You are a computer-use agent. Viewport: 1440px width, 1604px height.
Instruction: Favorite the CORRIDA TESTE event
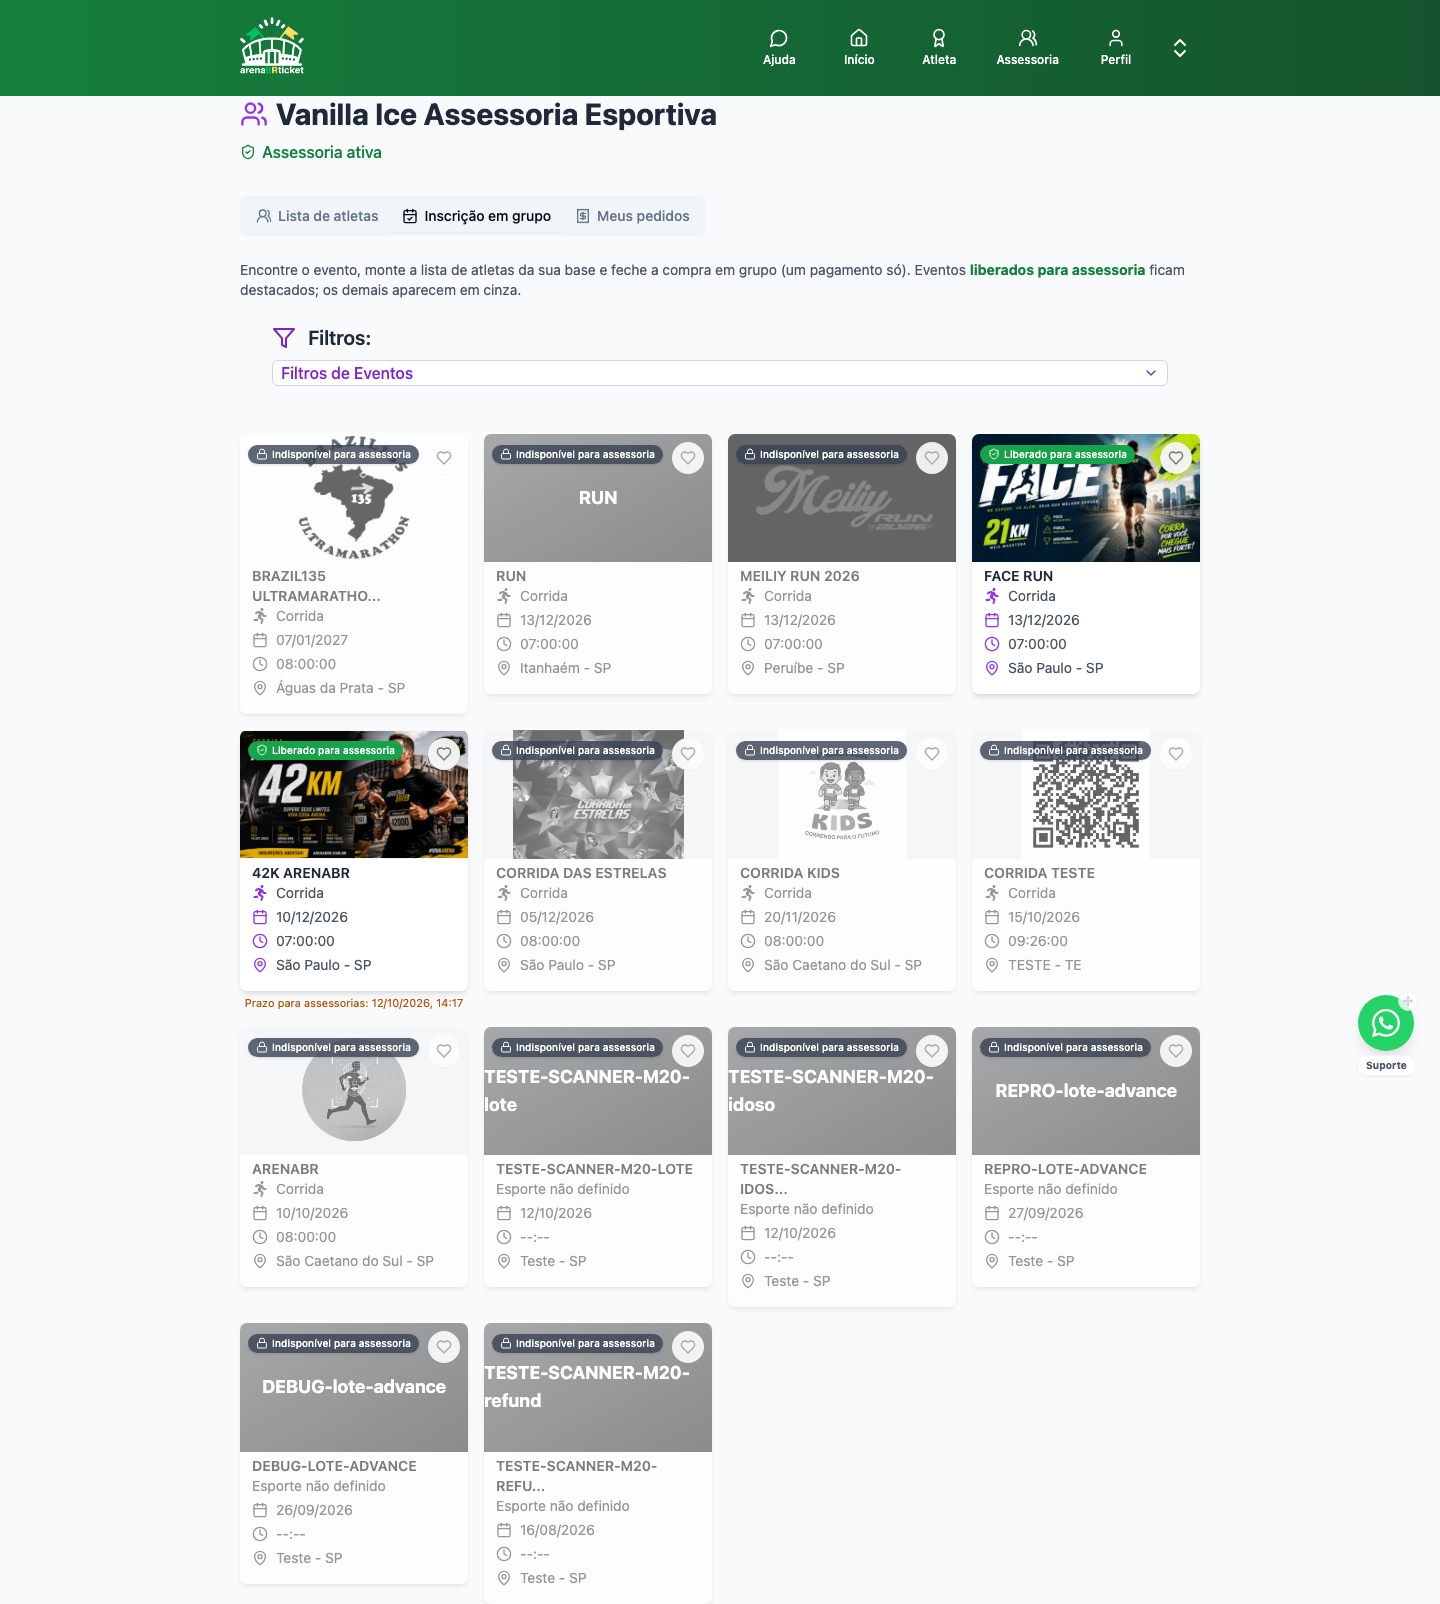(x=1176, y=754)
